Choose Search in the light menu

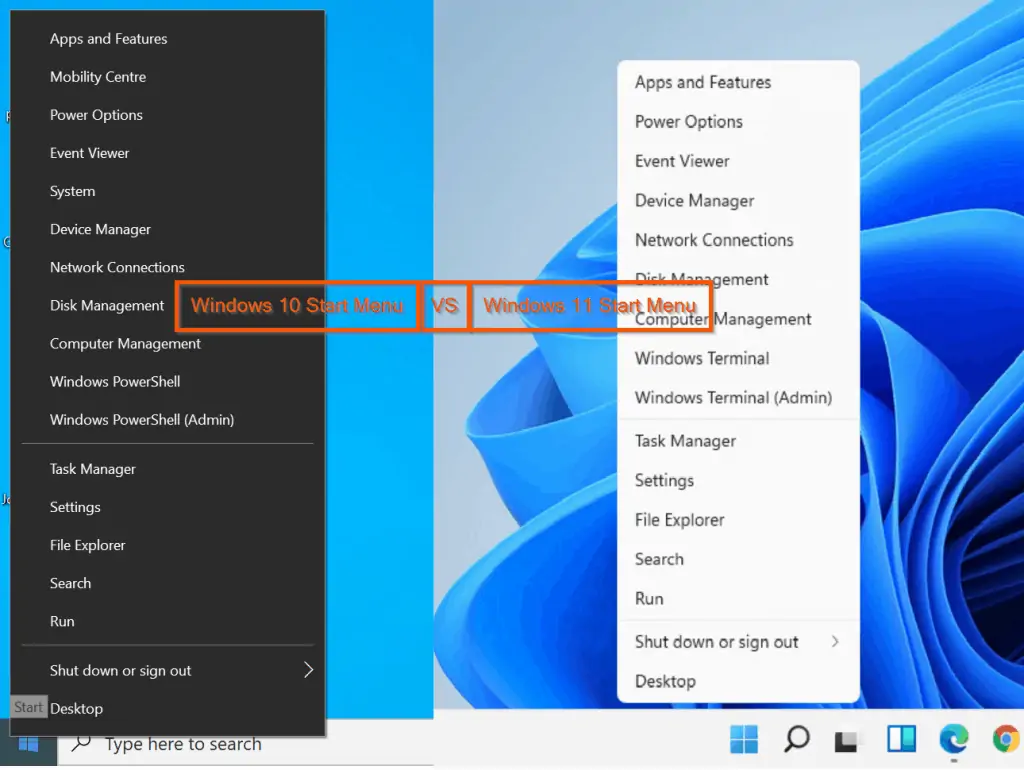tap(738, 559)
